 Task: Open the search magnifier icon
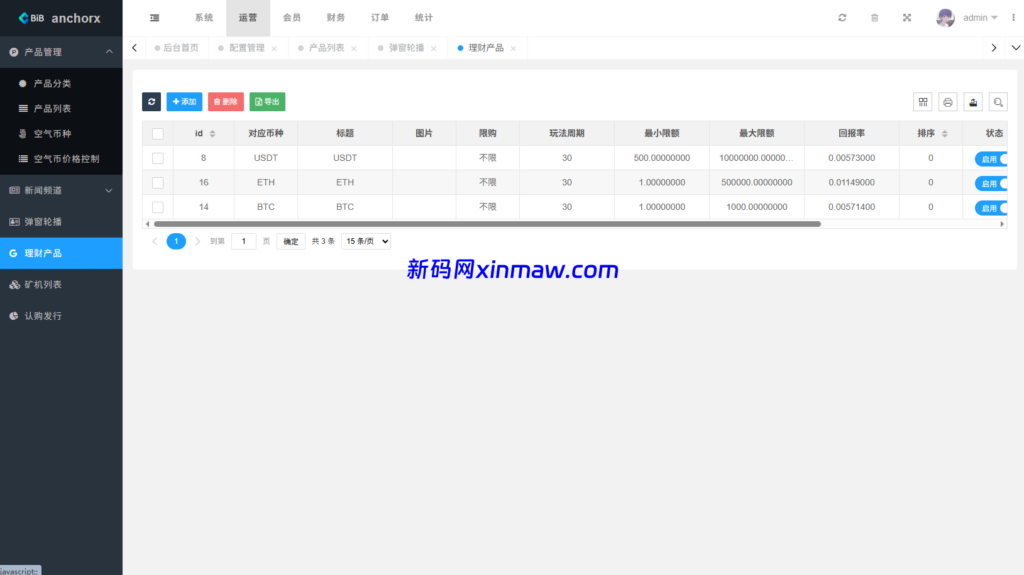[x=998, y=102]
